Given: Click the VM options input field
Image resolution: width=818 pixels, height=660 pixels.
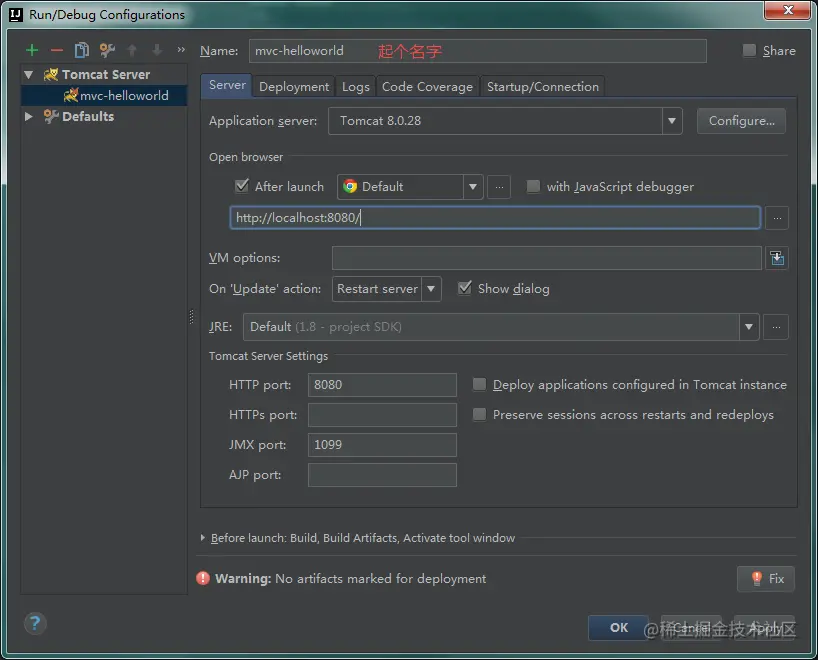Looking at the screenshot, I should click(x=546, y=258).
